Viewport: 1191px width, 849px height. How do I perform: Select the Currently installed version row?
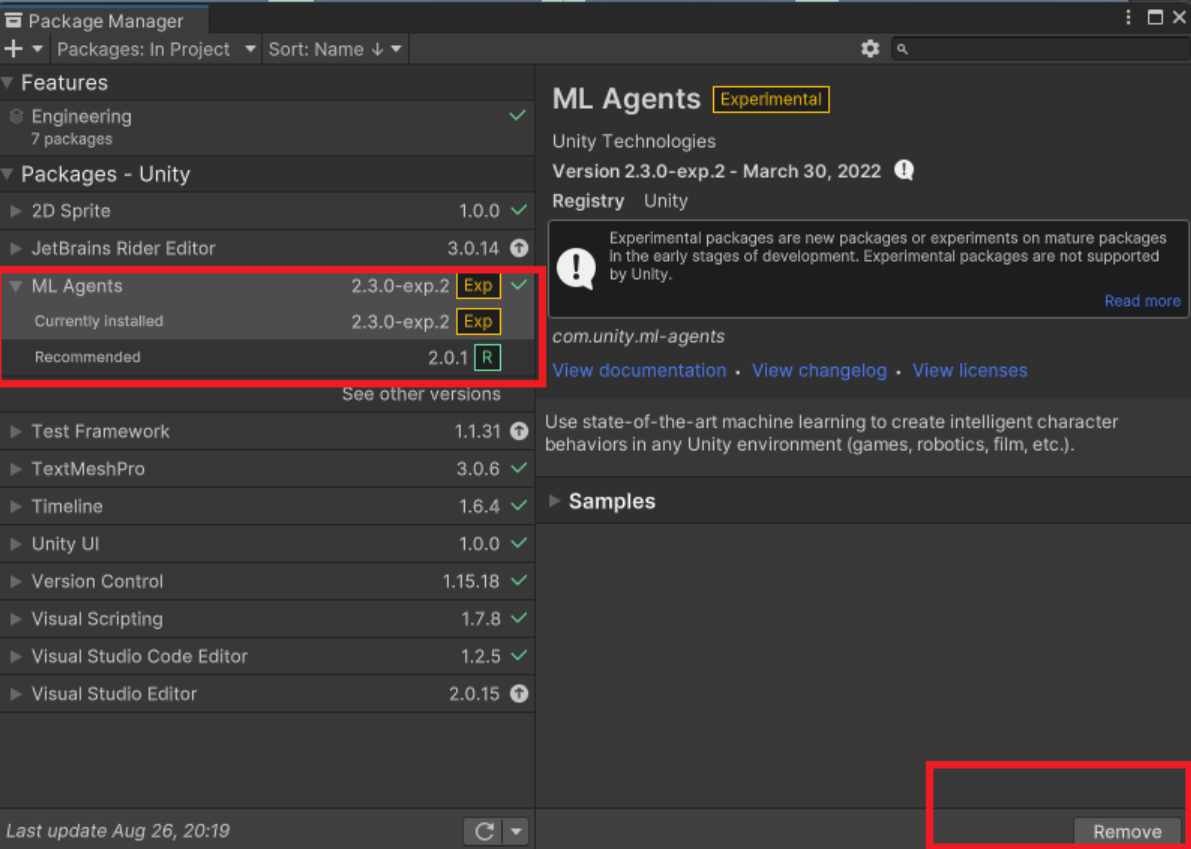point(267,321)
